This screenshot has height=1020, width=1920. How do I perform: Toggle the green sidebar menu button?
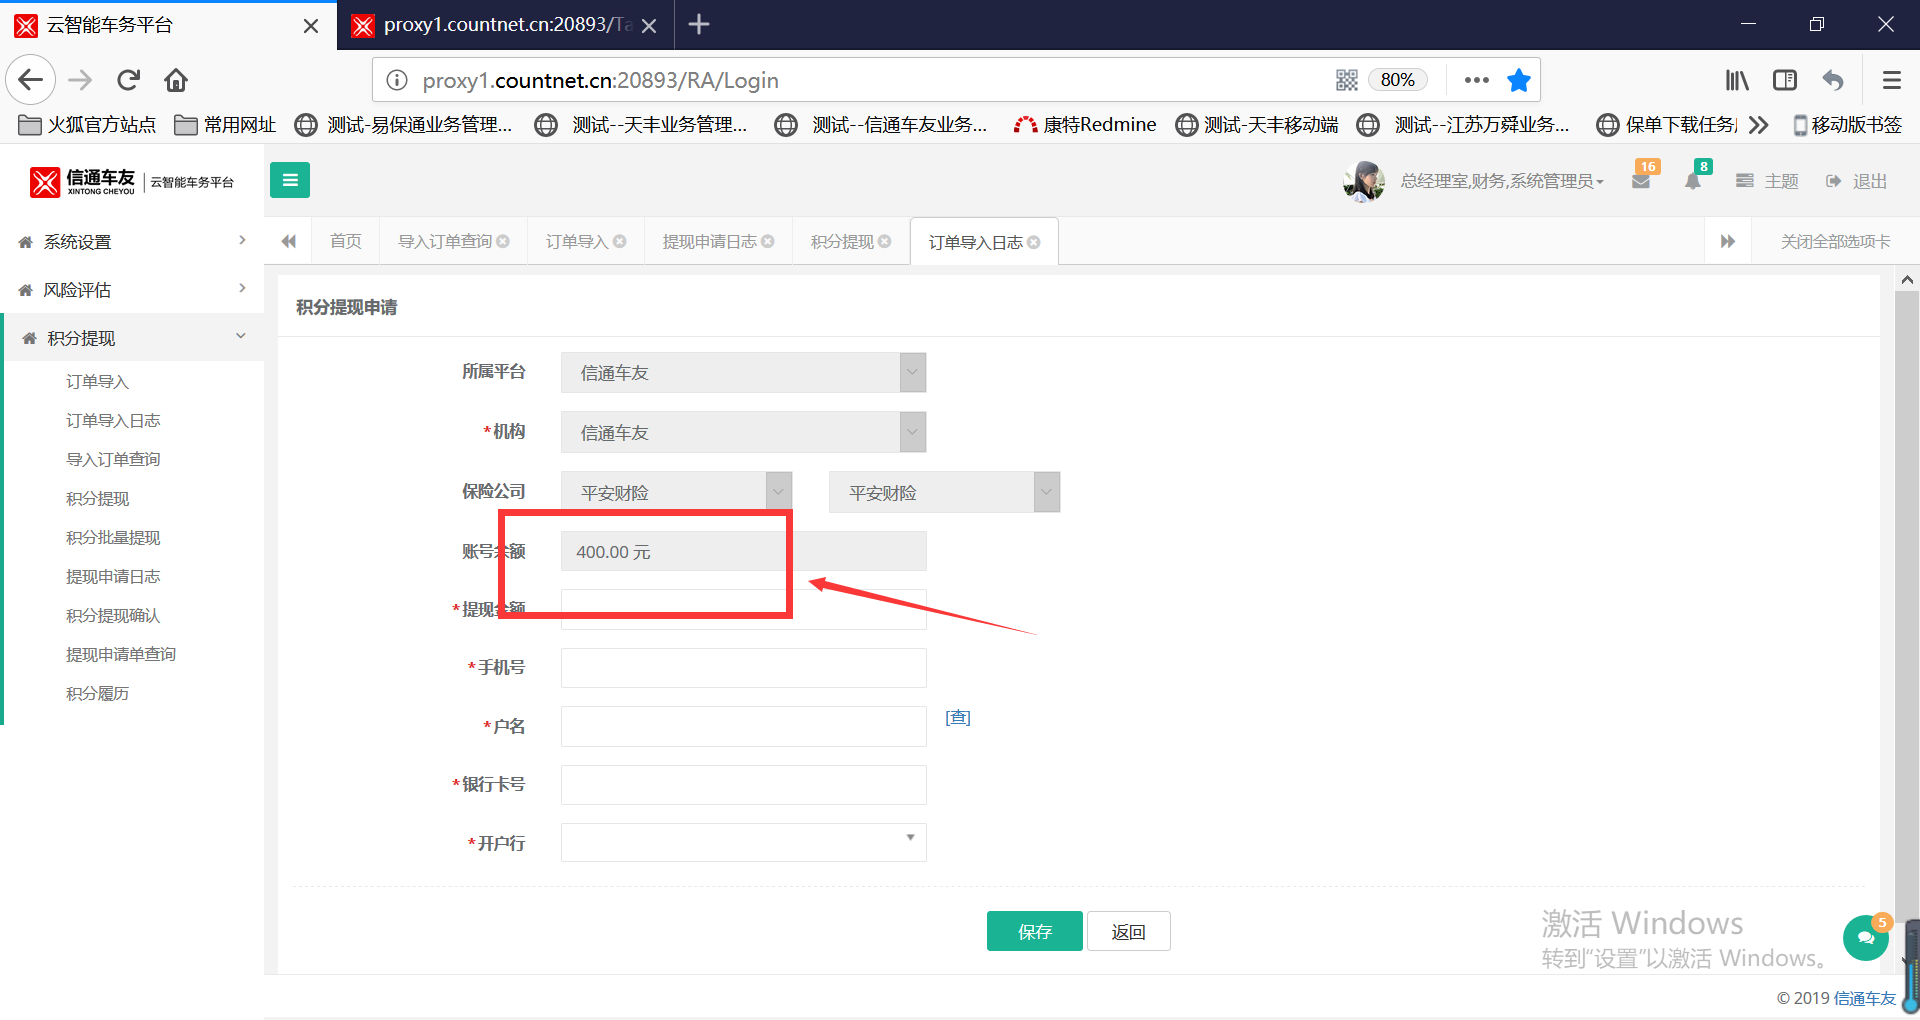(x=290, y=180)
